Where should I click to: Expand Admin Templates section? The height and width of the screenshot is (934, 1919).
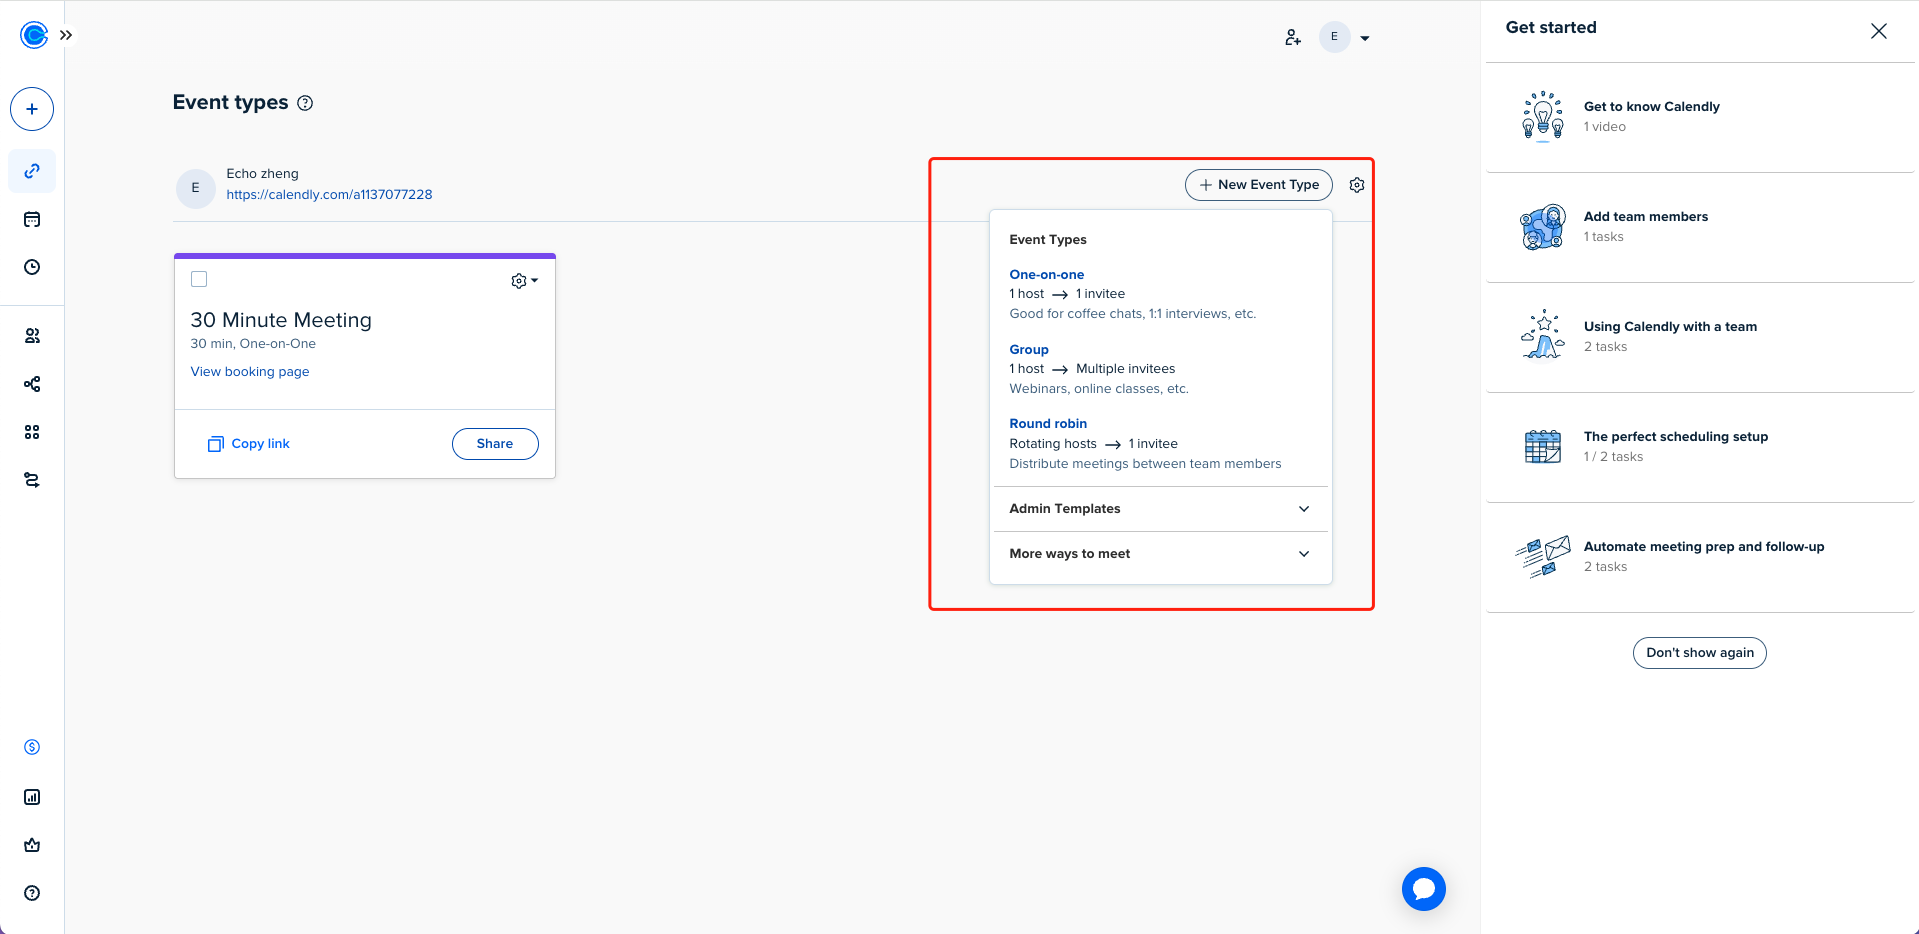[x=1161, y=509]
